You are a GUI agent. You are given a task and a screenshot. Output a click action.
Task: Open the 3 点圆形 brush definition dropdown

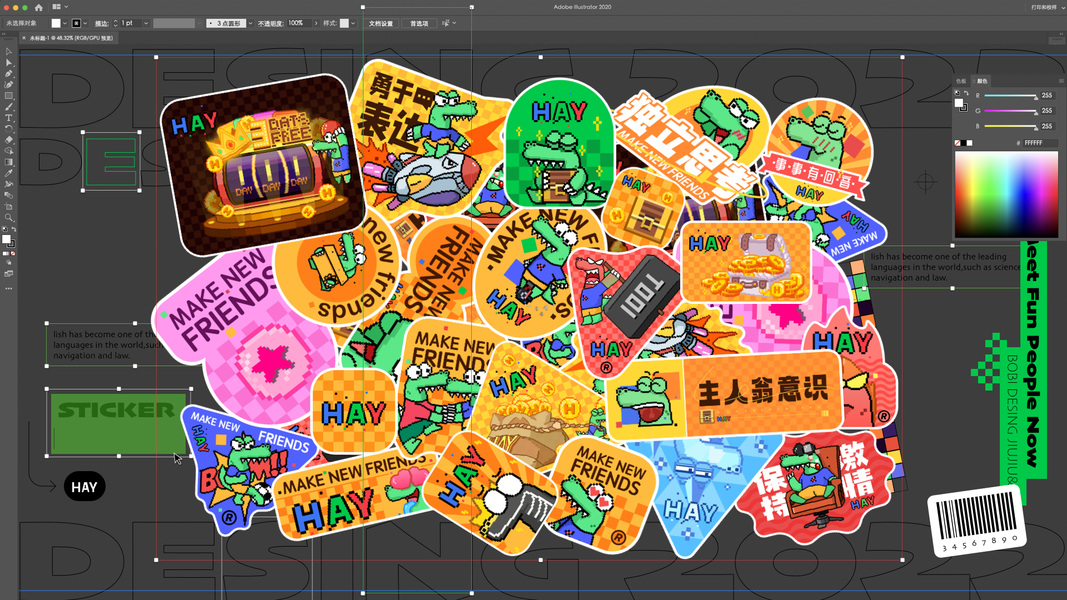tap(250, 23)
